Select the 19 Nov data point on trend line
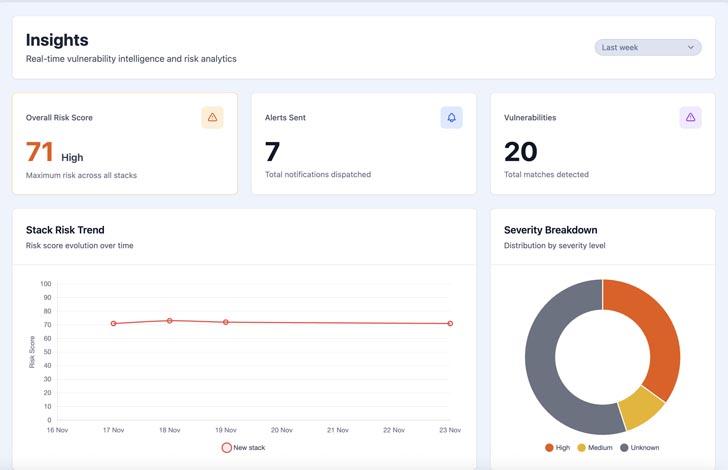Image resolution: width=728 pixels, height=470 pixels. tap(225, 322)
